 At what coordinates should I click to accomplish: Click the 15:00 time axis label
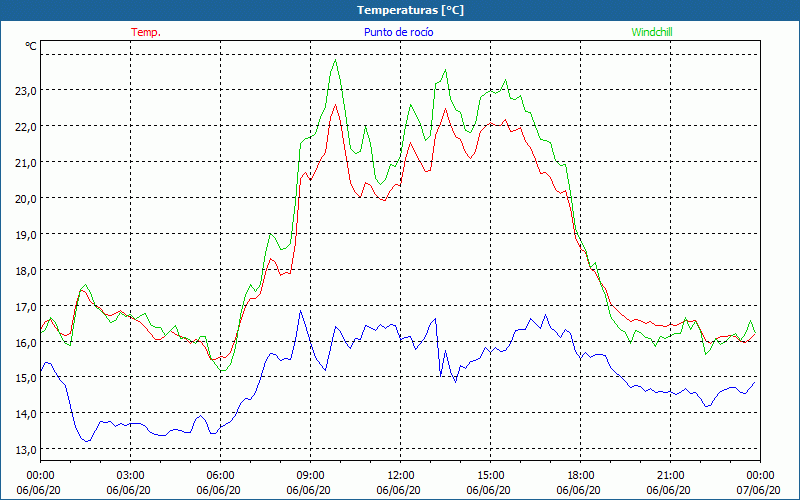[x=490, y=476]
